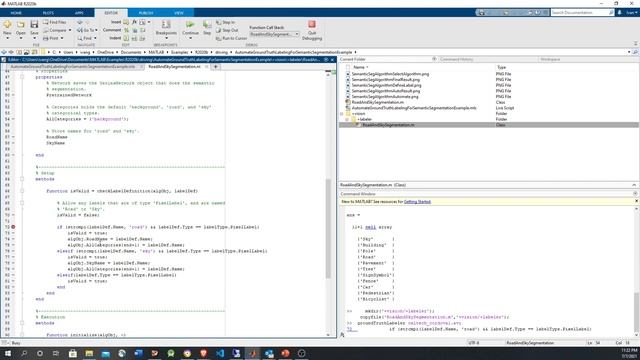
Task: Click the Insert section icon
Action: 126,22
